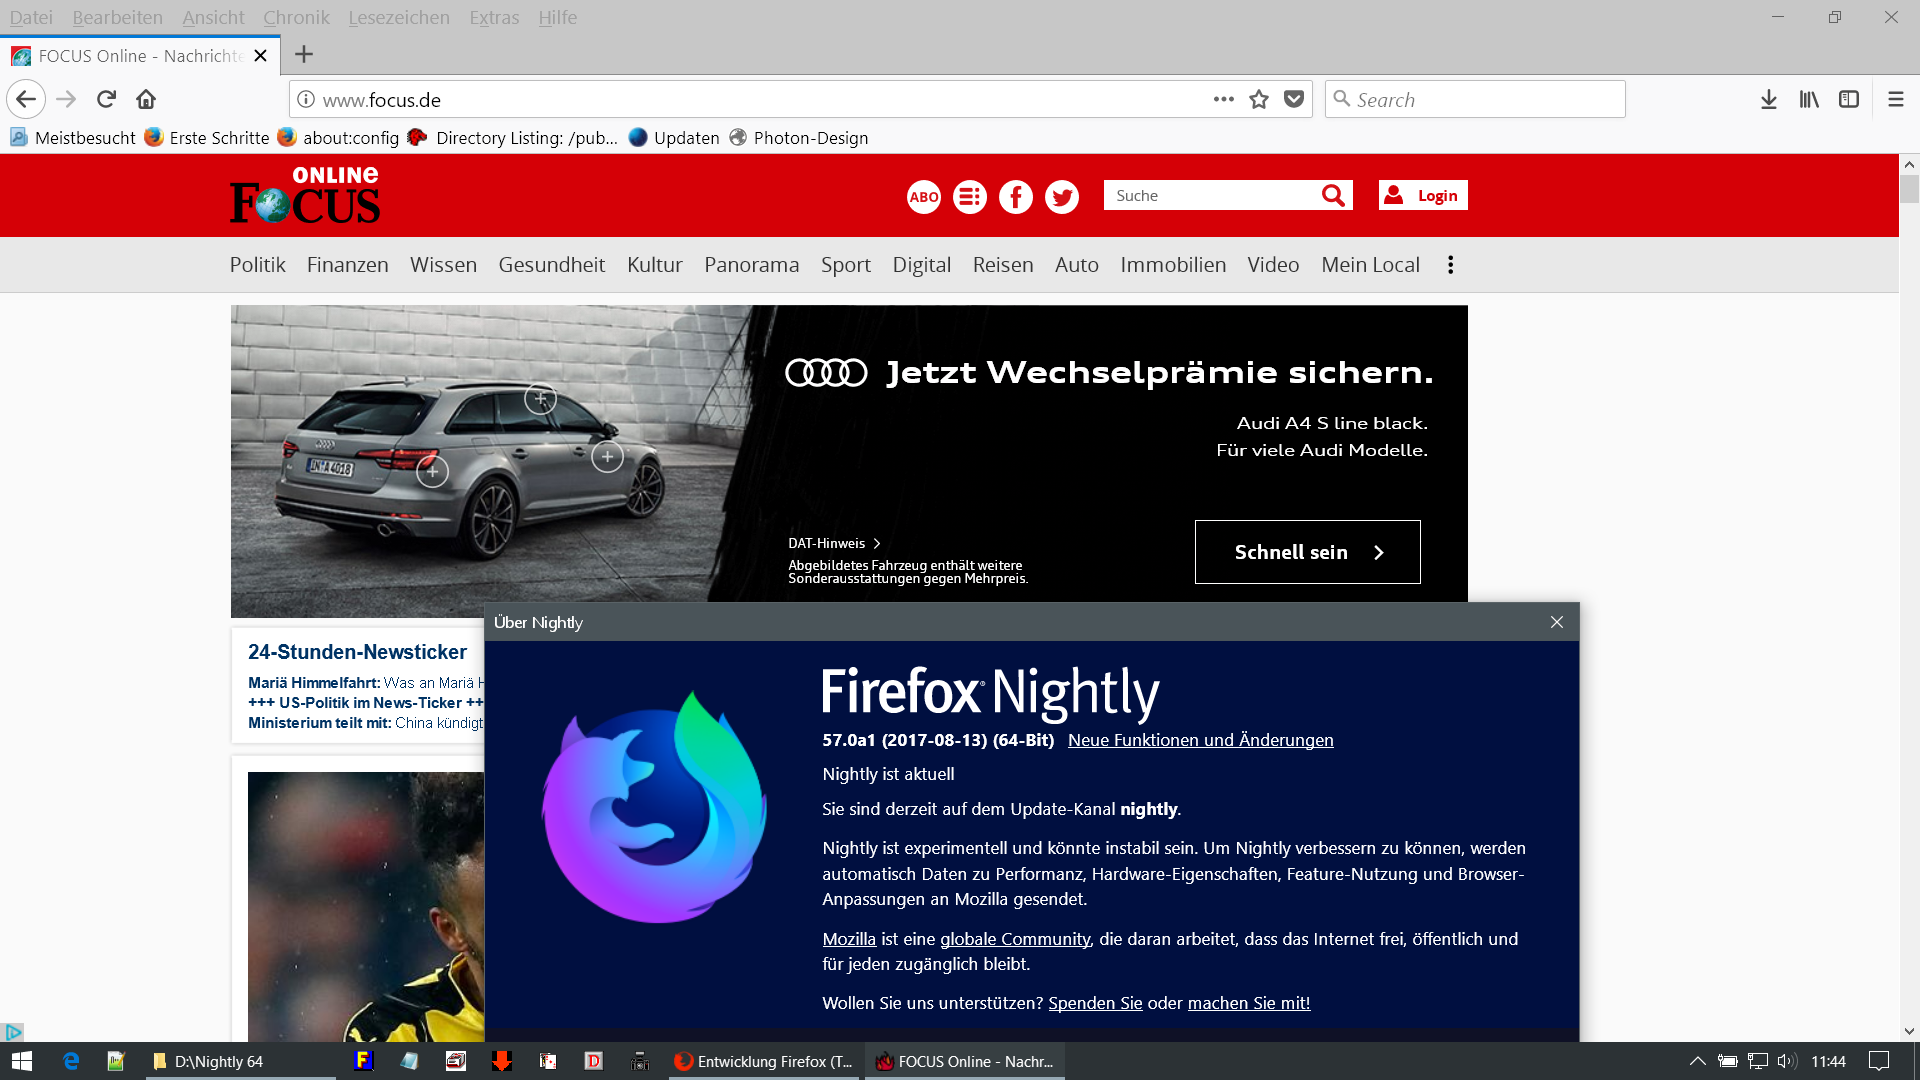The height and width of the screenshot is (1080, 1920).
Task: Toggle the sidebar view icon
Action: coord(1849,99)
